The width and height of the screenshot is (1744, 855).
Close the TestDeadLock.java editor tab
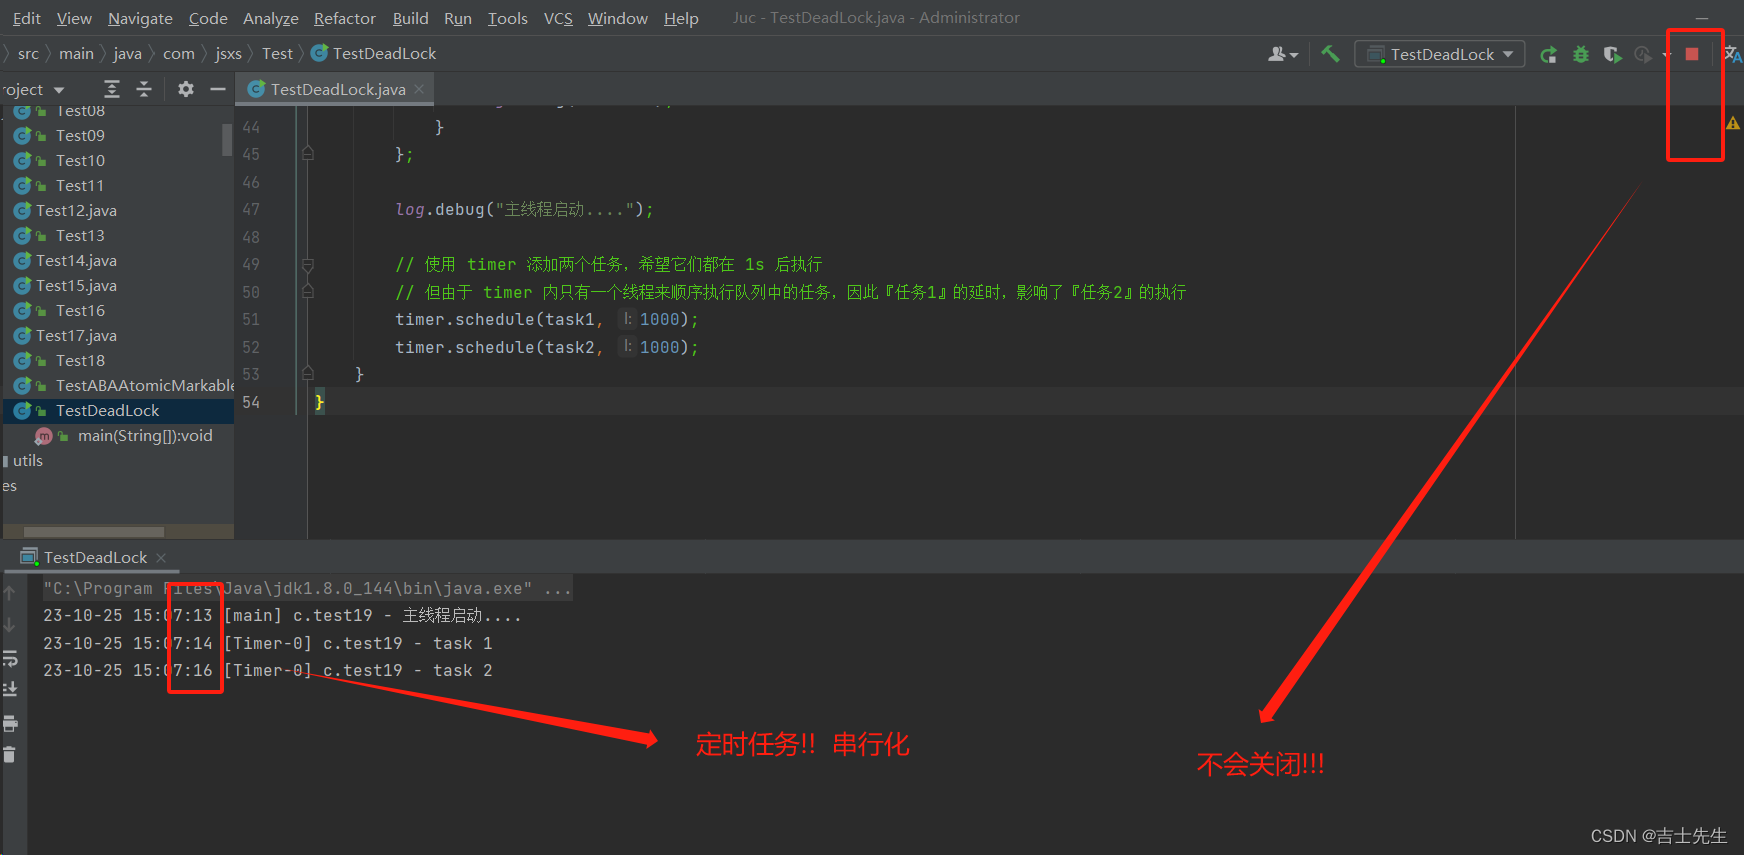(x=419, y=89)
